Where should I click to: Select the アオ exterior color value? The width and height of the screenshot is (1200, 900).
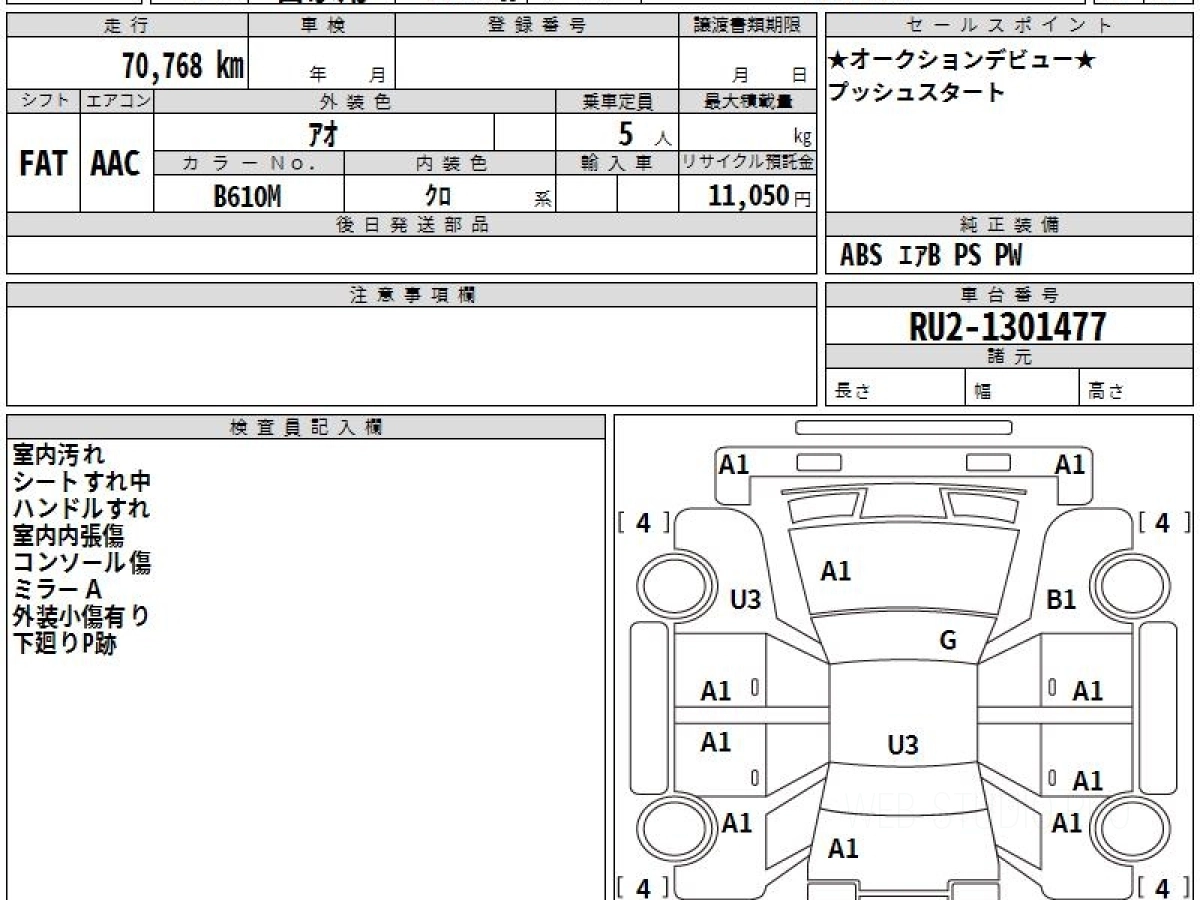(x=325, y=132)
